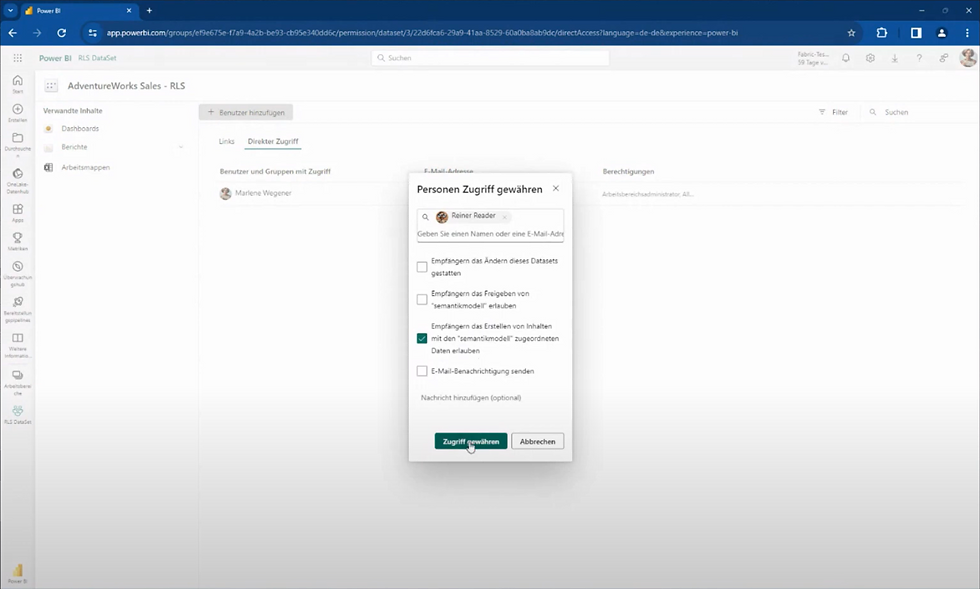The height and width of the screenshot is (589, 980).
Task: Focus the top Suchen search box
Action: click(x=491, y=58)
